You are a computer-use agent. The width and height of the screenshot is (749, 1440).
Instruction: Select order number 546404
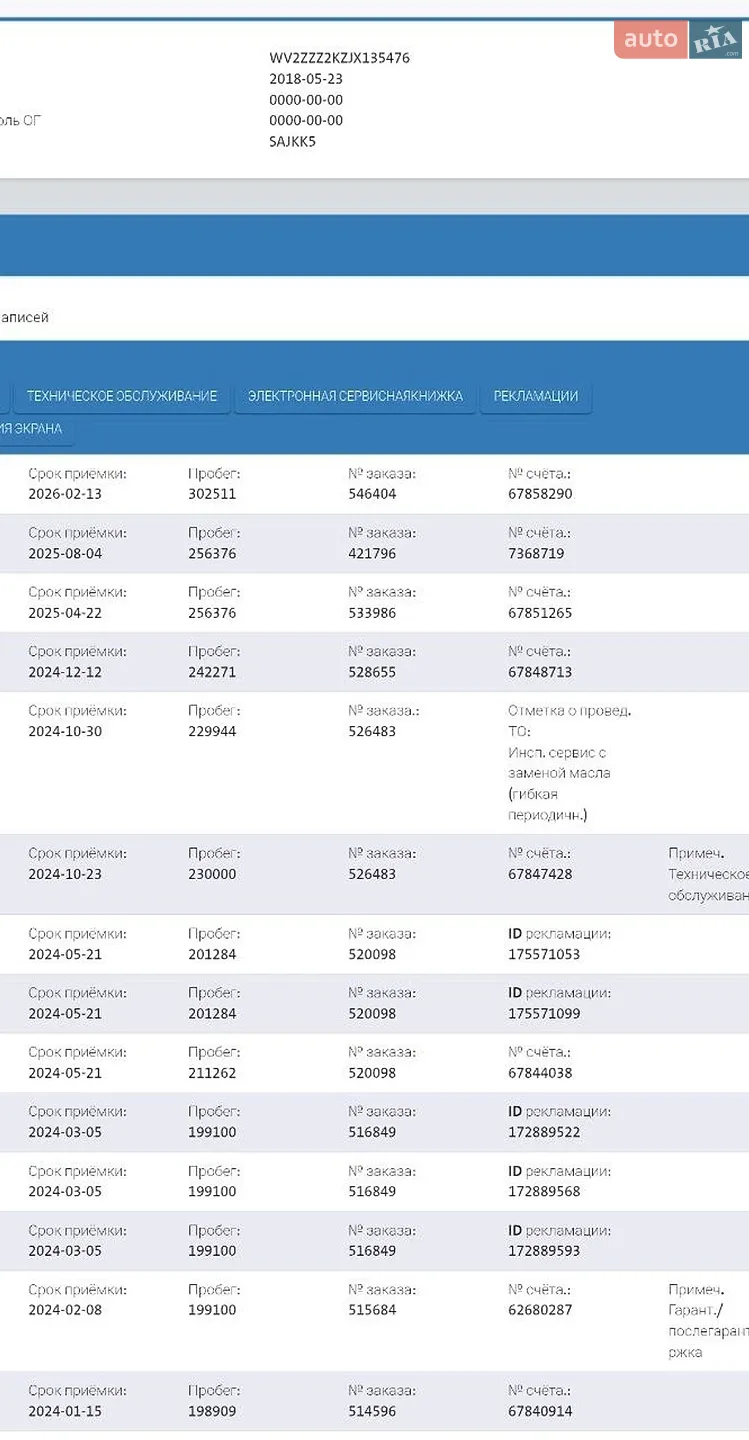[x=372, y=494]
